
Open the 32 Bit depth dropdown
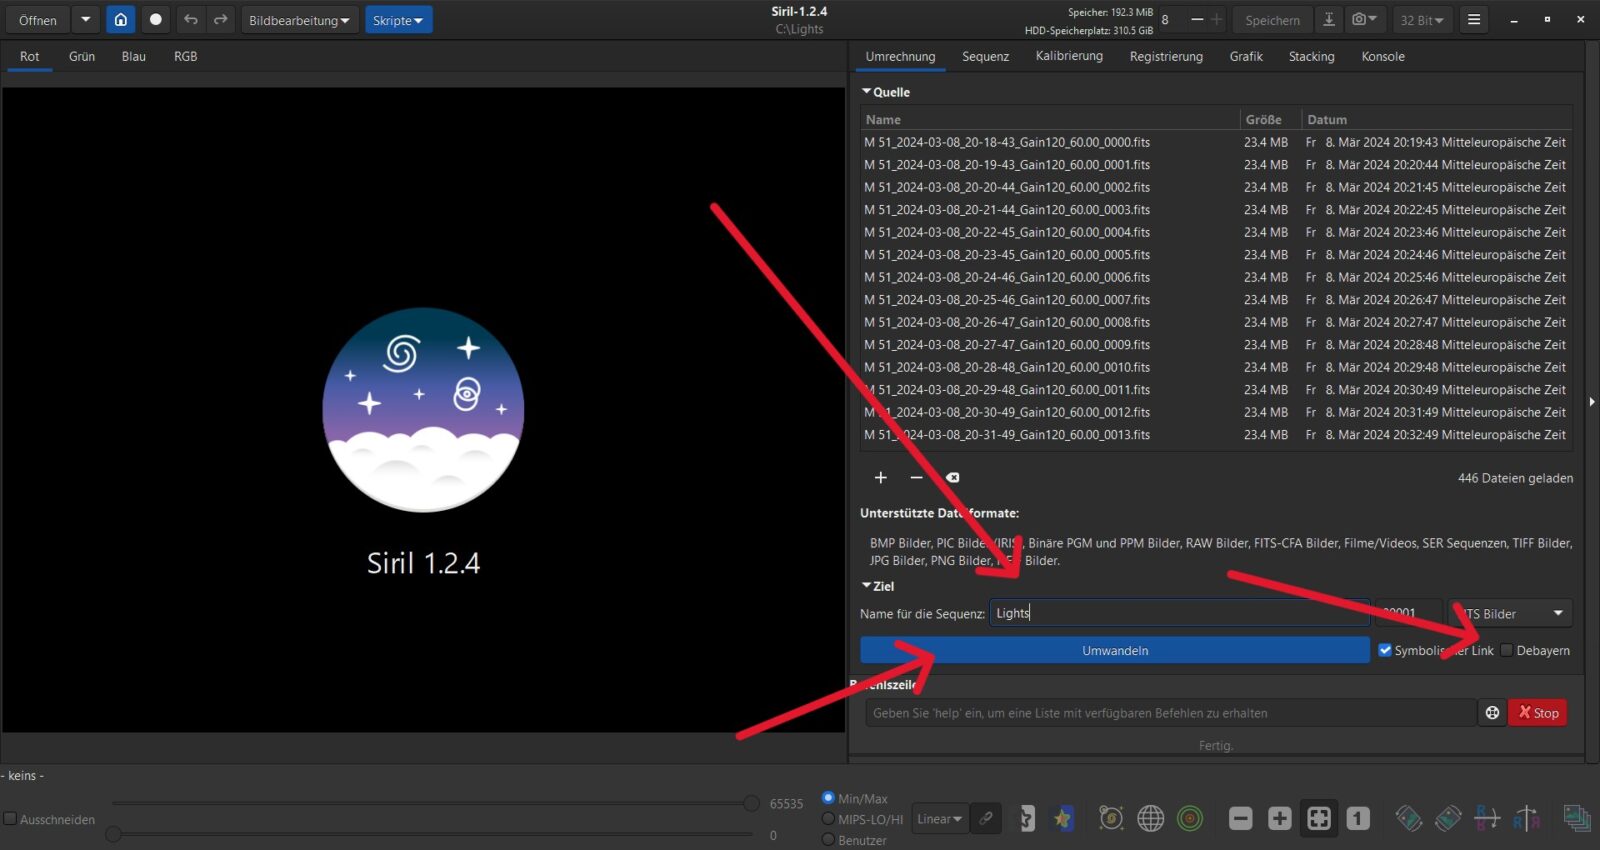point(1422,20)
